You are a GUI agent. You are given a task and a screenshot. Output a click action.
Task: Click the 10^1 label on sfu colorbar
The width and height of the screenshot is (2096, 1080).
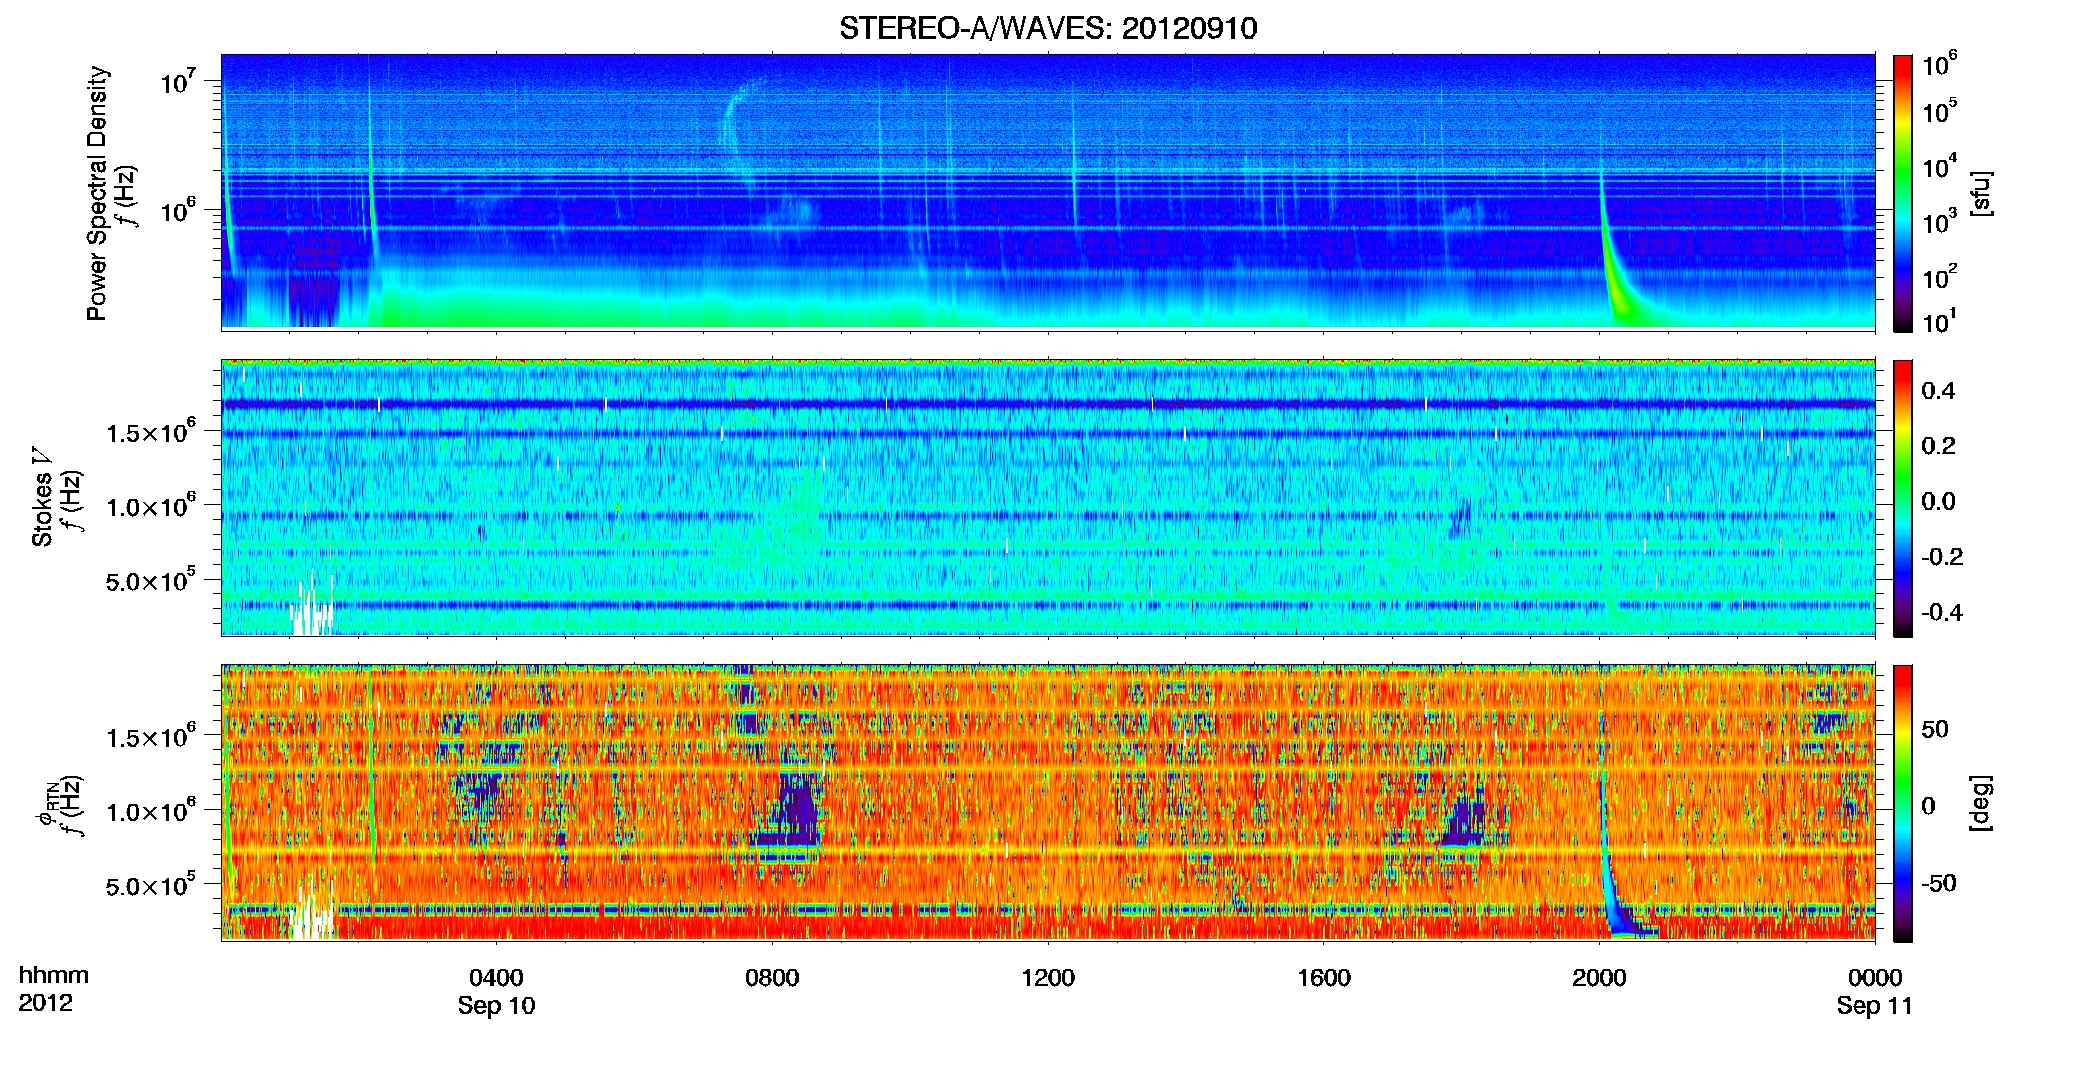pos(1940,321)
